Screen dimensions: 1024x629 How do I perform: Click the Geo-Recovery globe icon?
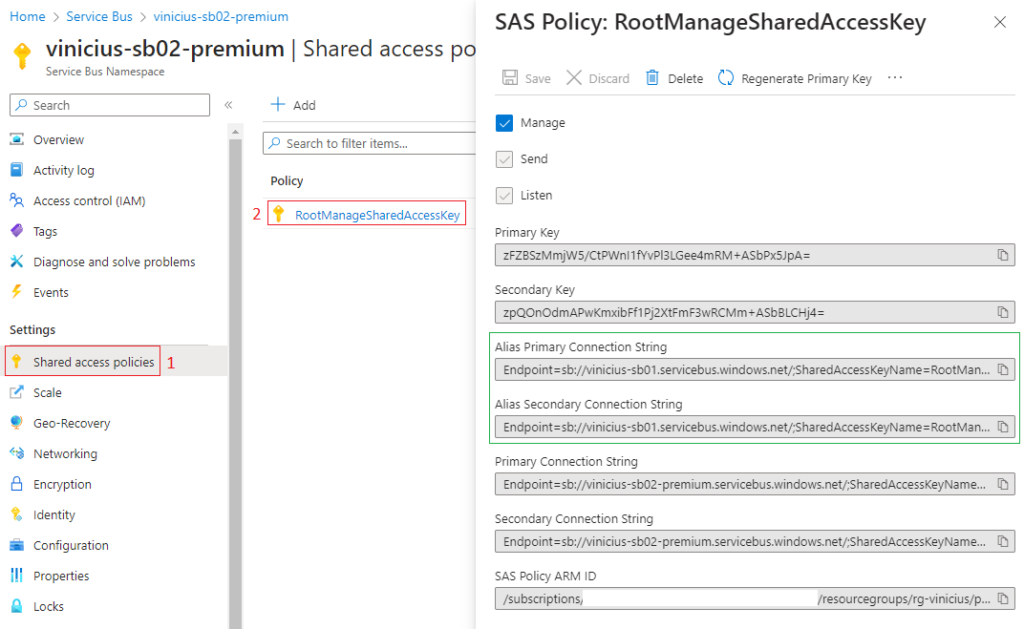tap(17, 423)
